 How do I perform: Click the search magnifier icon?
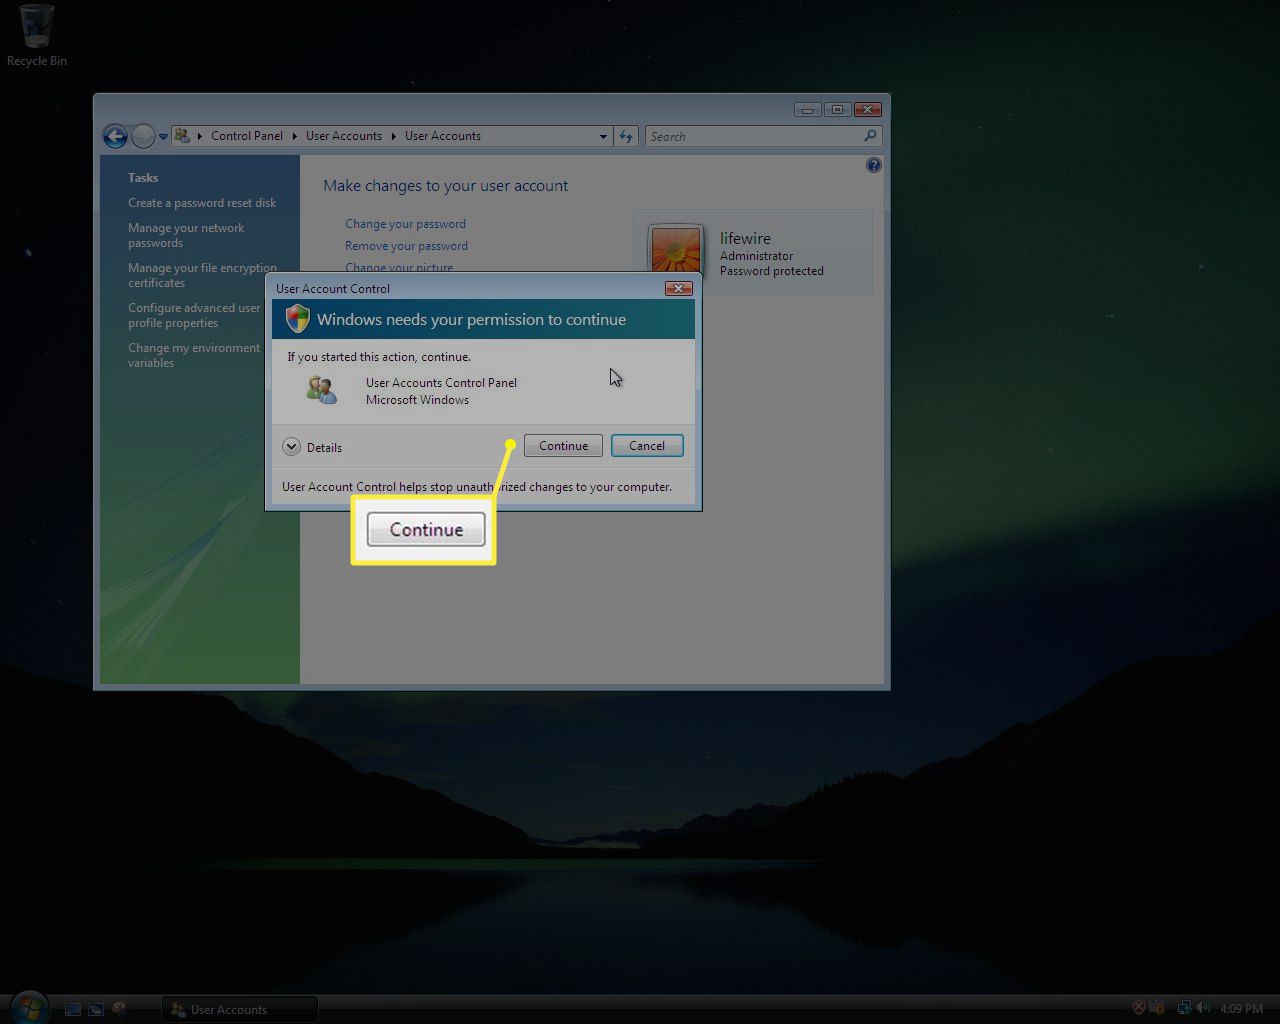click(x=870, y=136)
